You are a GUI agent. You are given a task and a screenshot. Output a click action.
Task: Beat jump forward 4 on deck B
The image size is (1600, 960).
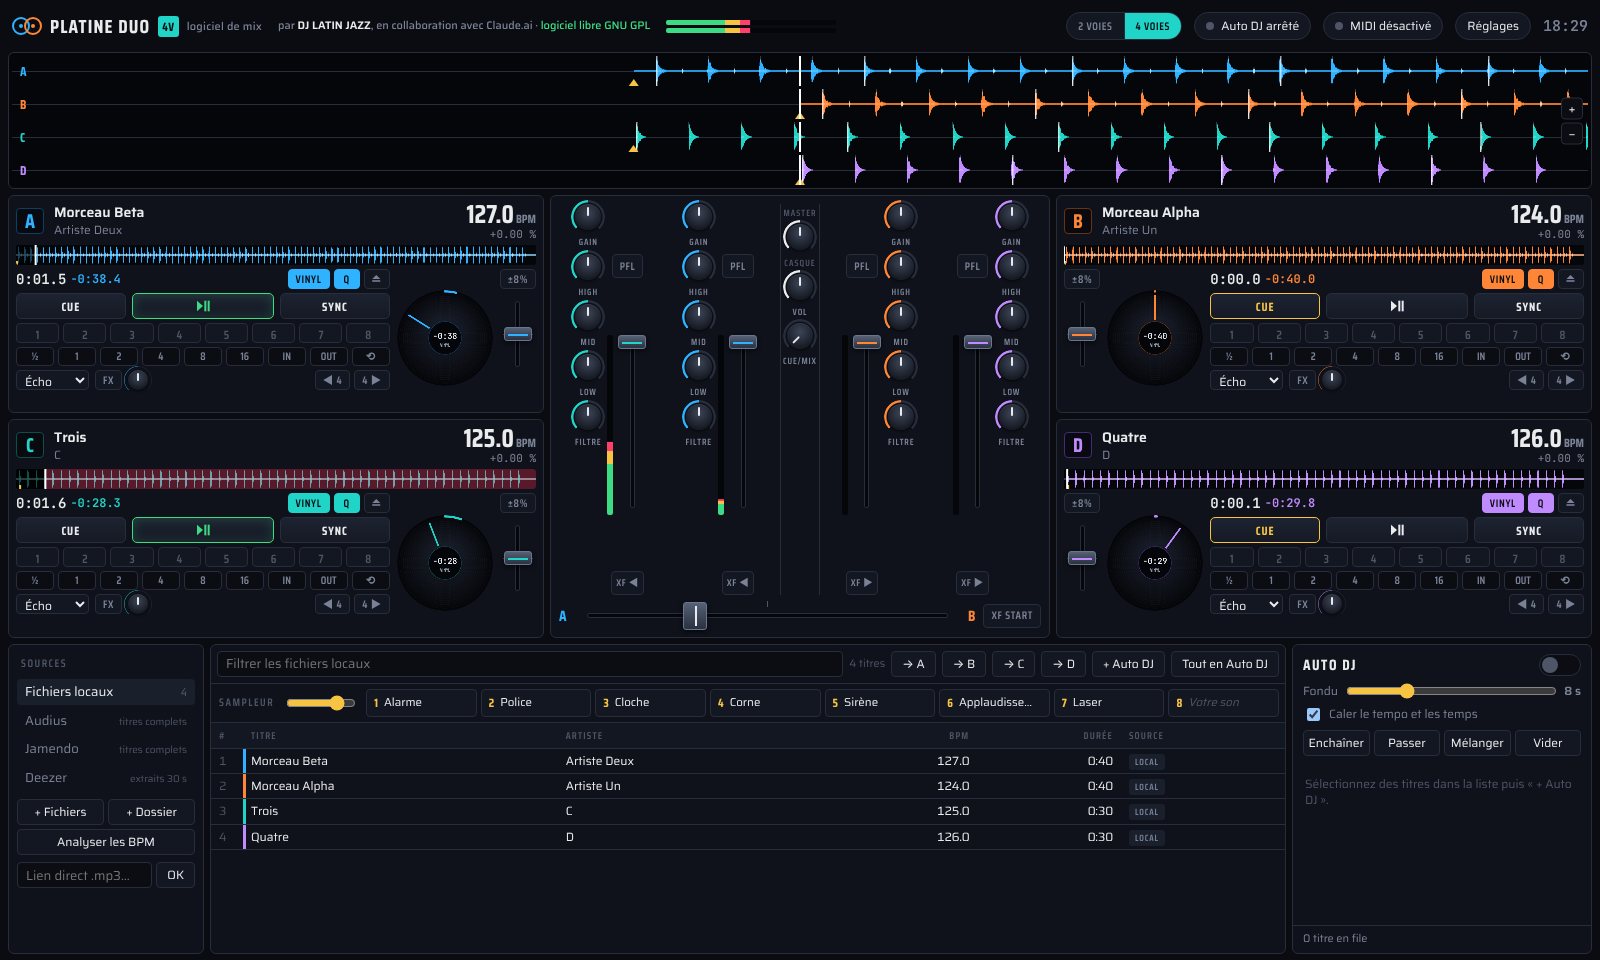click(x=1565, y=380)
